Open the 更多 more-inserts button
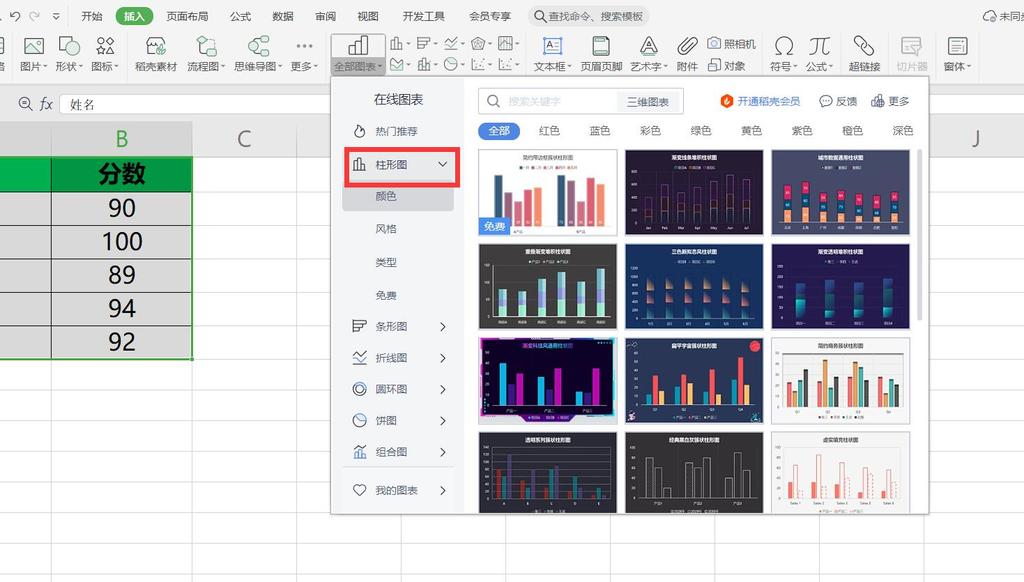This screenshot has width=1024, height=582. pos(304,54)
